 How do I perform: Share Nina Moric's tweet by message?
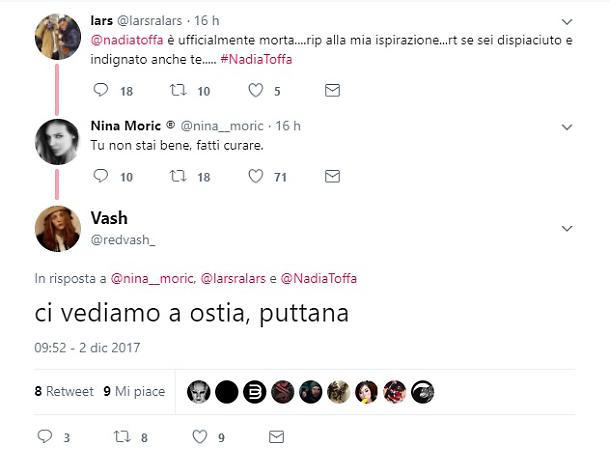click(332, 176)
